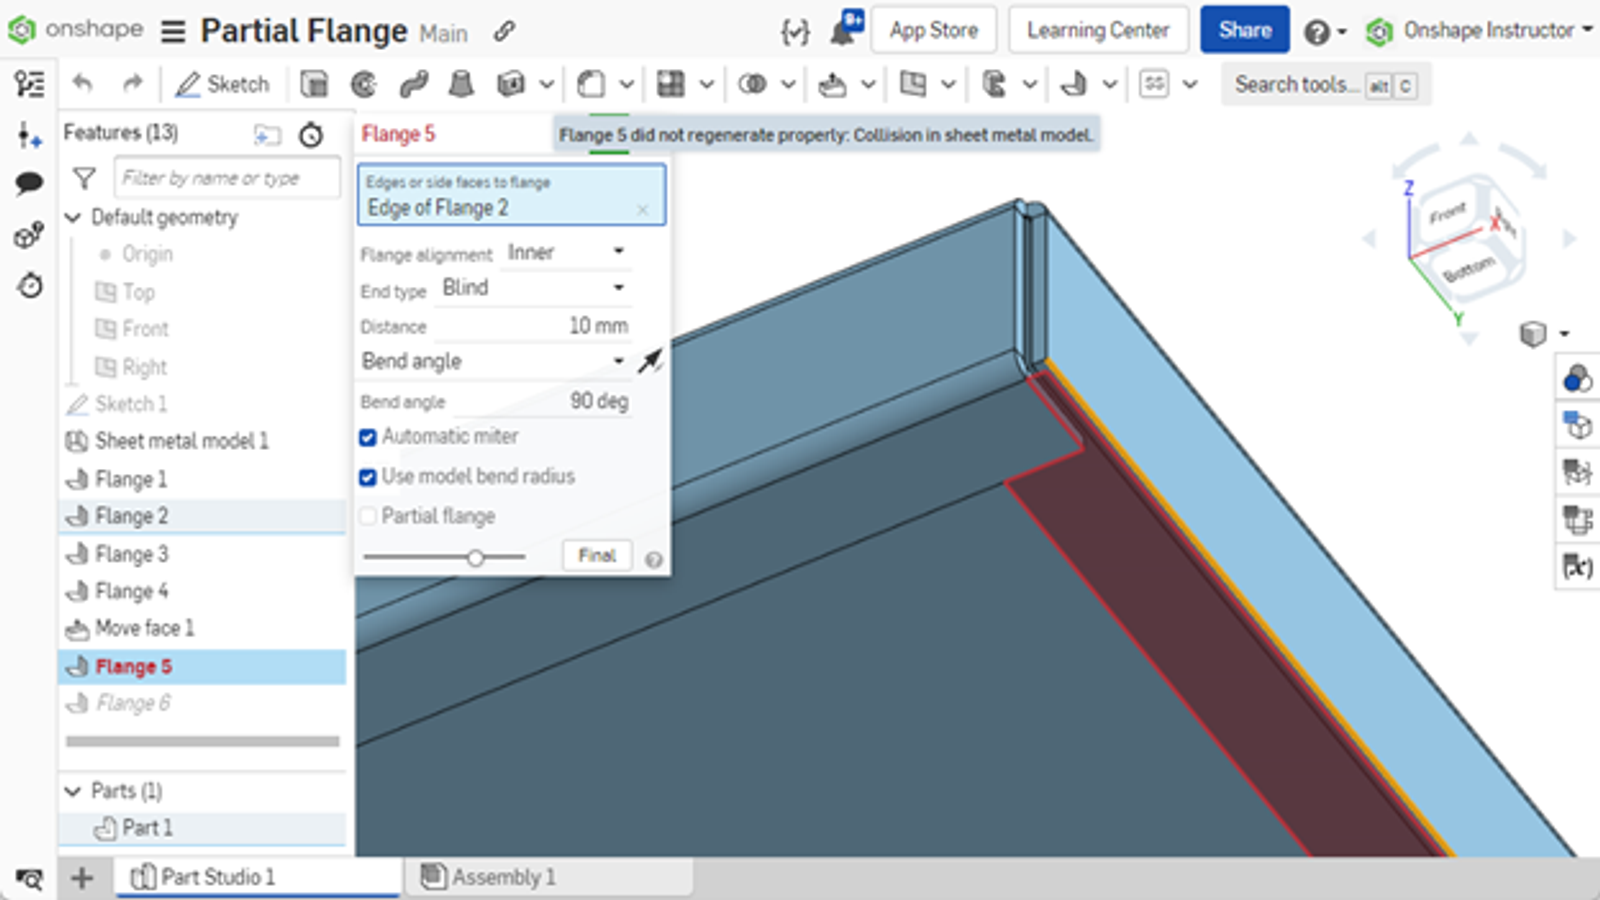The height and width of the screenshot is (900, 1600).
Task: Click the Final button in Flange dialog
Action: 596,556
